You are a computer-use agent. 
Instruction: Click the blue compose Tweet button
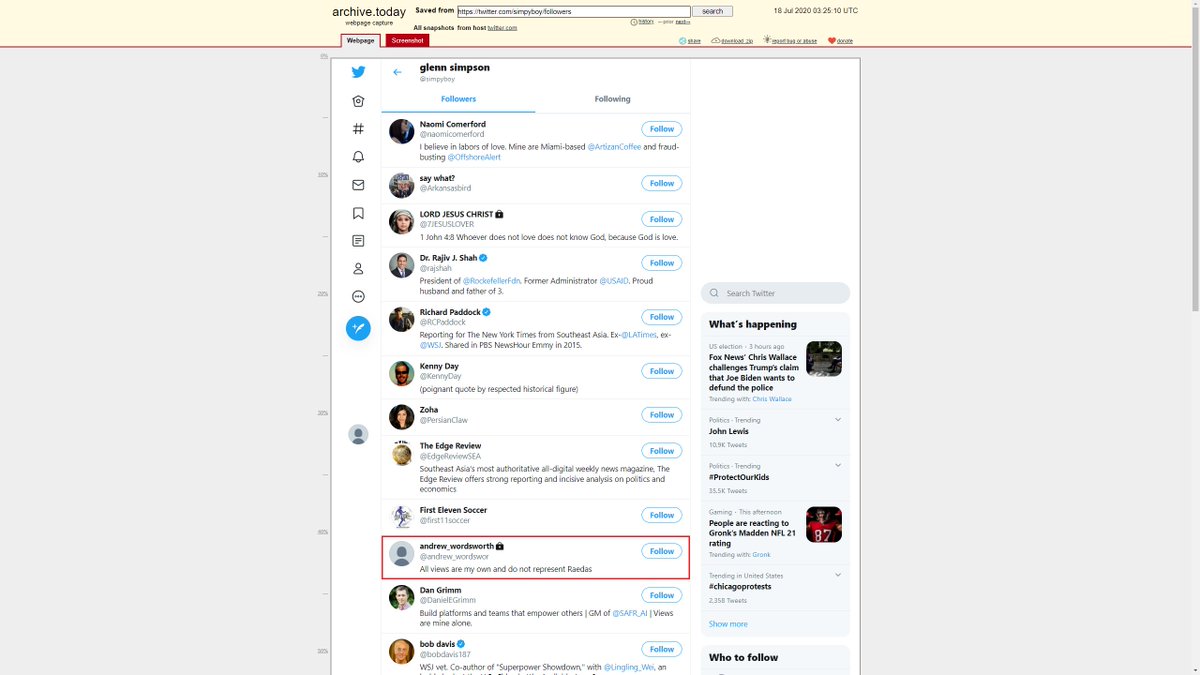tap(358, 328)
